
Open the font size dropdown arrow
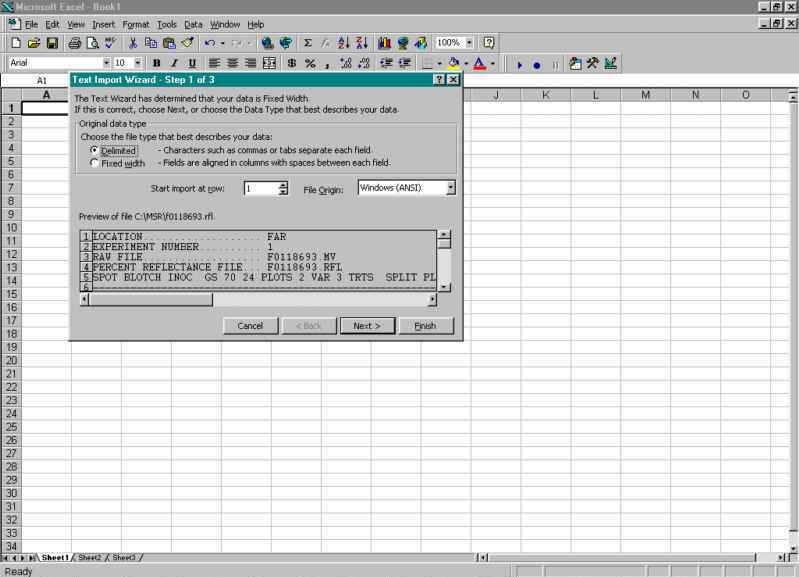pyautogui.click(x=138, y=63)
